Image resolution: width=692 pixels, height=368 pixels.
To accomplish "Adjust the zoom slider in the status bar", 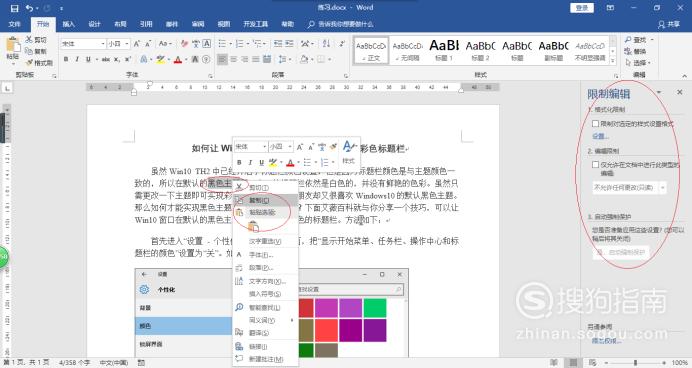I will (x=636, y=363).
